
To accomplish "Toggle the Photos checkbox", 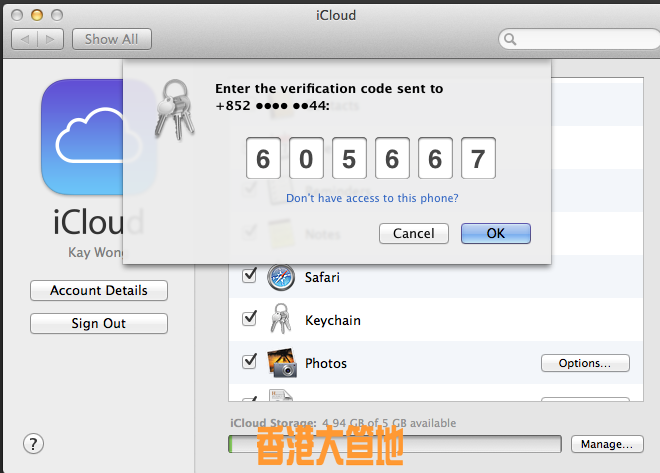I will click(249, 361).
